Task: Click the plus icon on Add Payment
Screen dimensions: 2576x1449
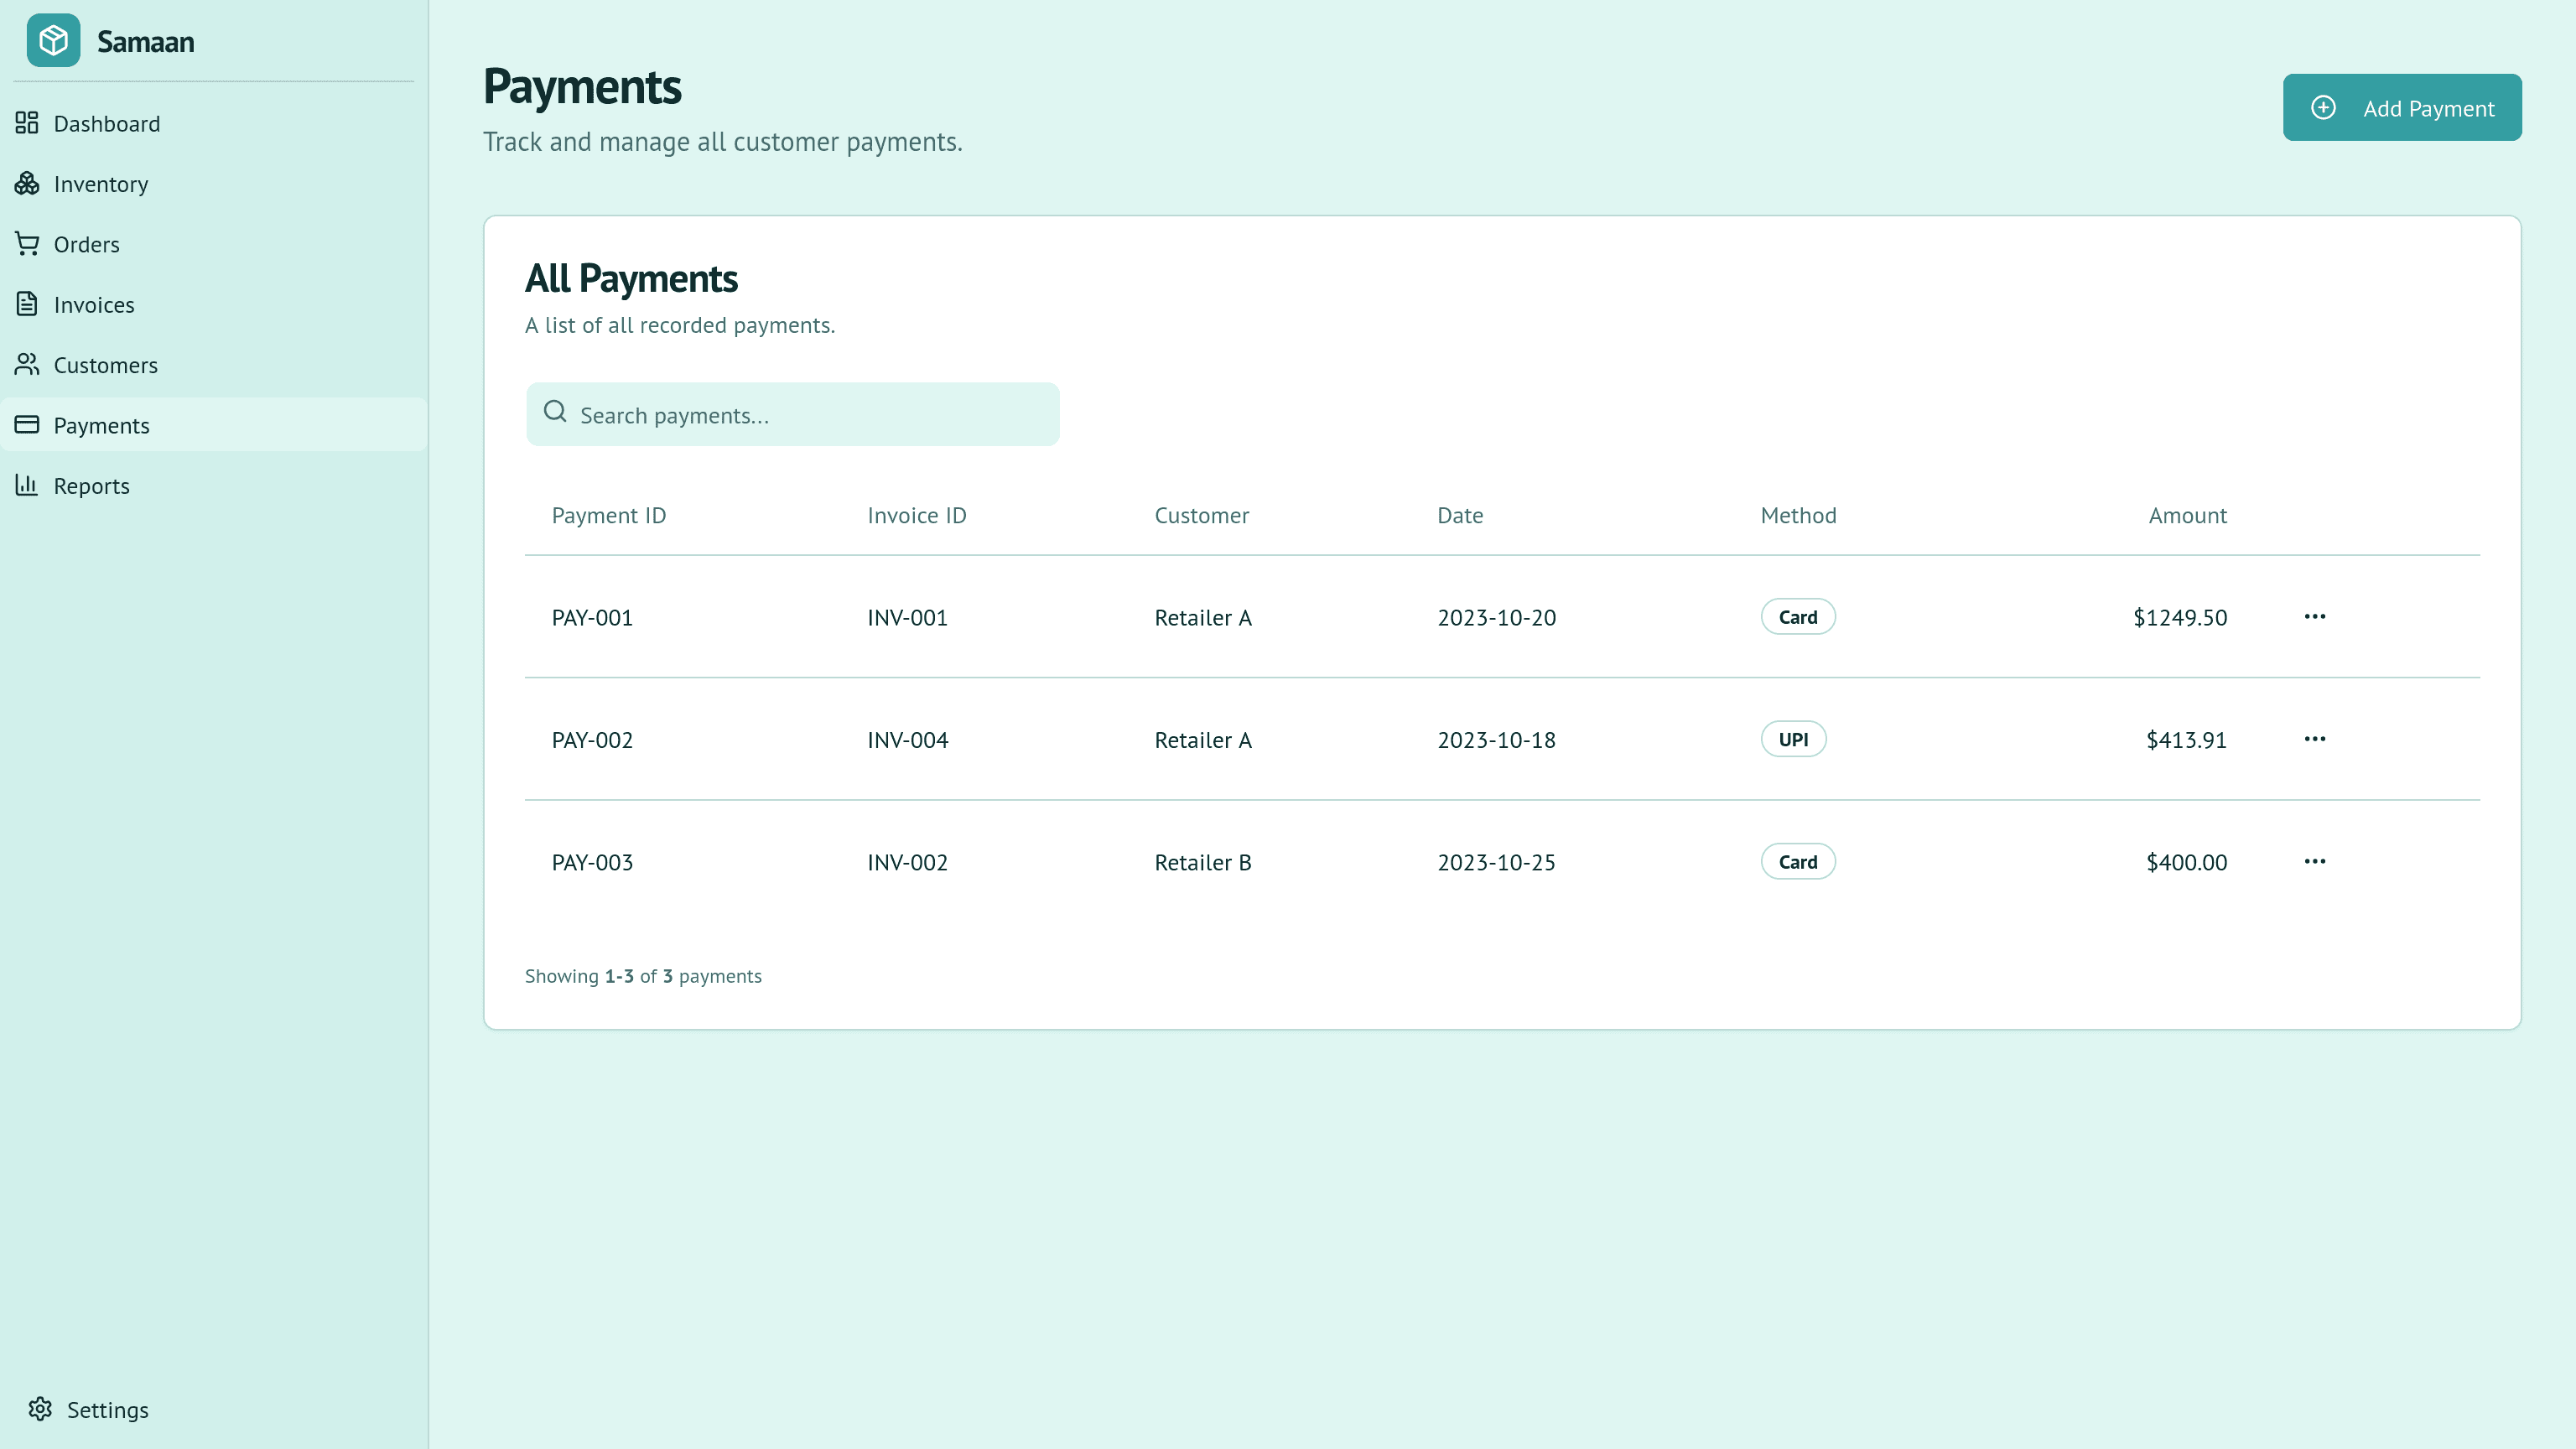Action: pyautogui.click(x=2324, y=107)
